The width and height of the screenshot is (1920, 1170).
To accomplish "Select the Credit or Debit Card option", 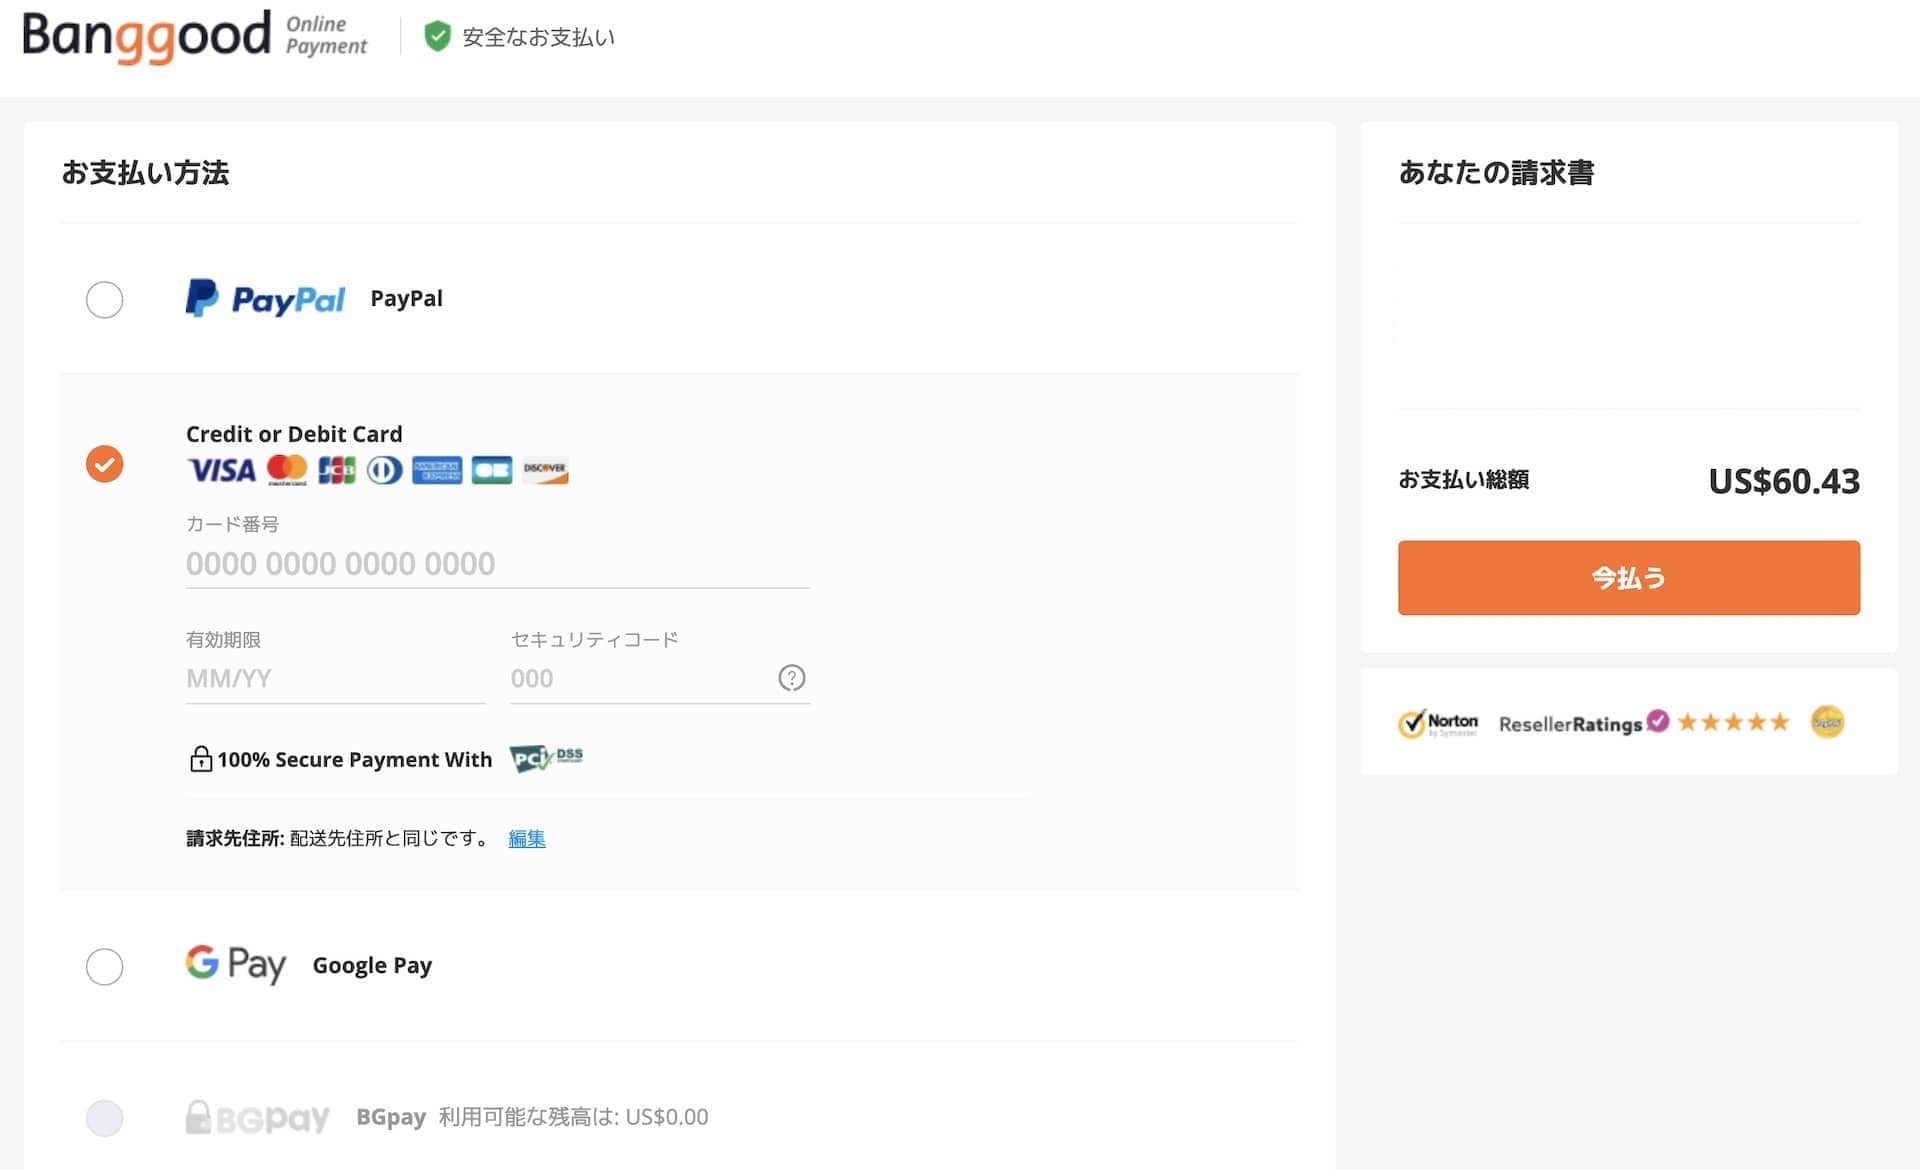I will 104,464.
